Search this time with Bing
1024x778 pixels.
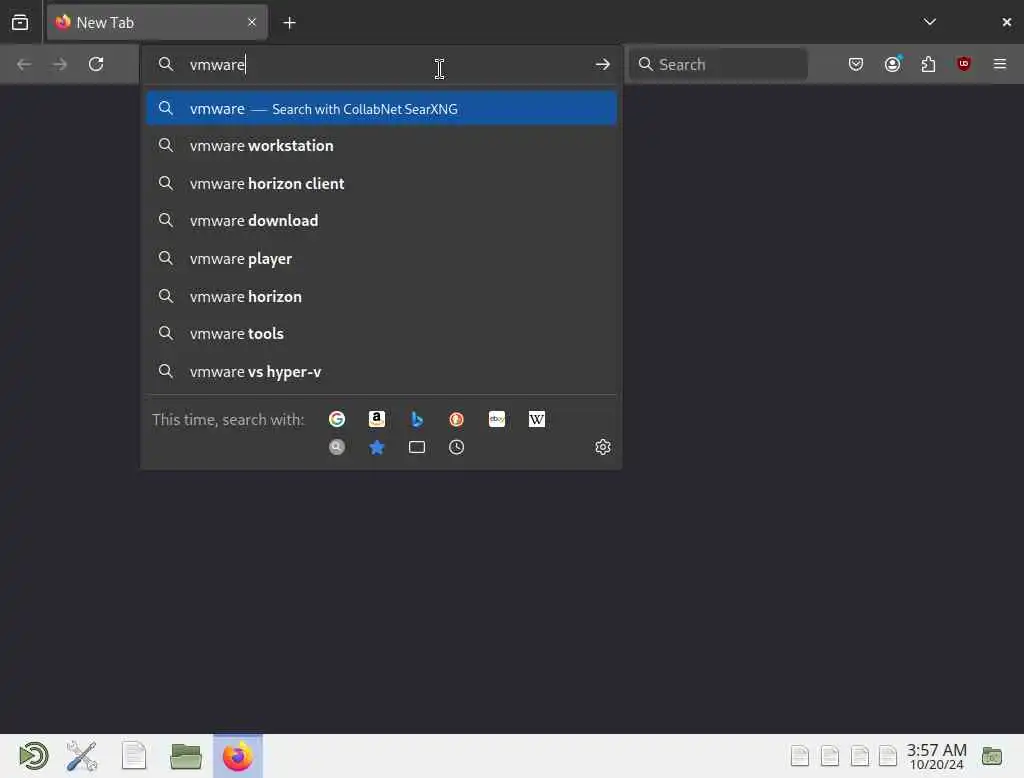417,419
